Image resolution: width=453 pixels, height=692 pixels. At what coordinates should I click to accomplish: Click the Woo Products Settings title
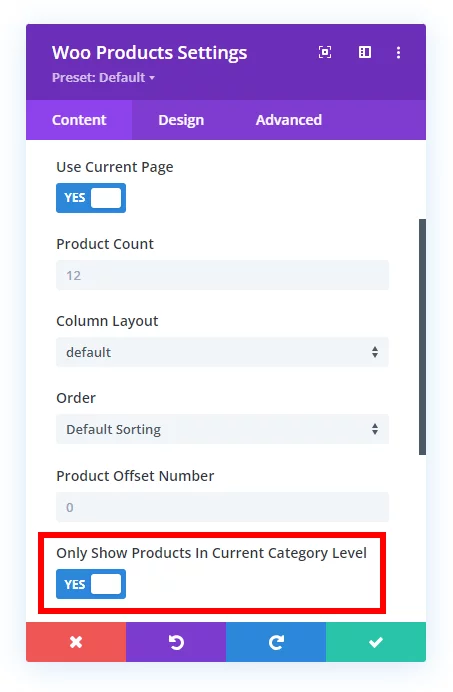point(149,53)
